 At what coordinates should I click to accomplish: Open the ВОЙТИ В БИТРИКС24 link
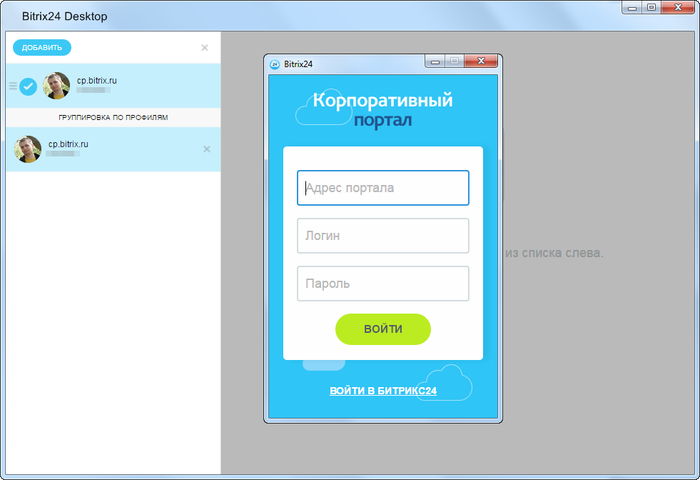[383, 391]
